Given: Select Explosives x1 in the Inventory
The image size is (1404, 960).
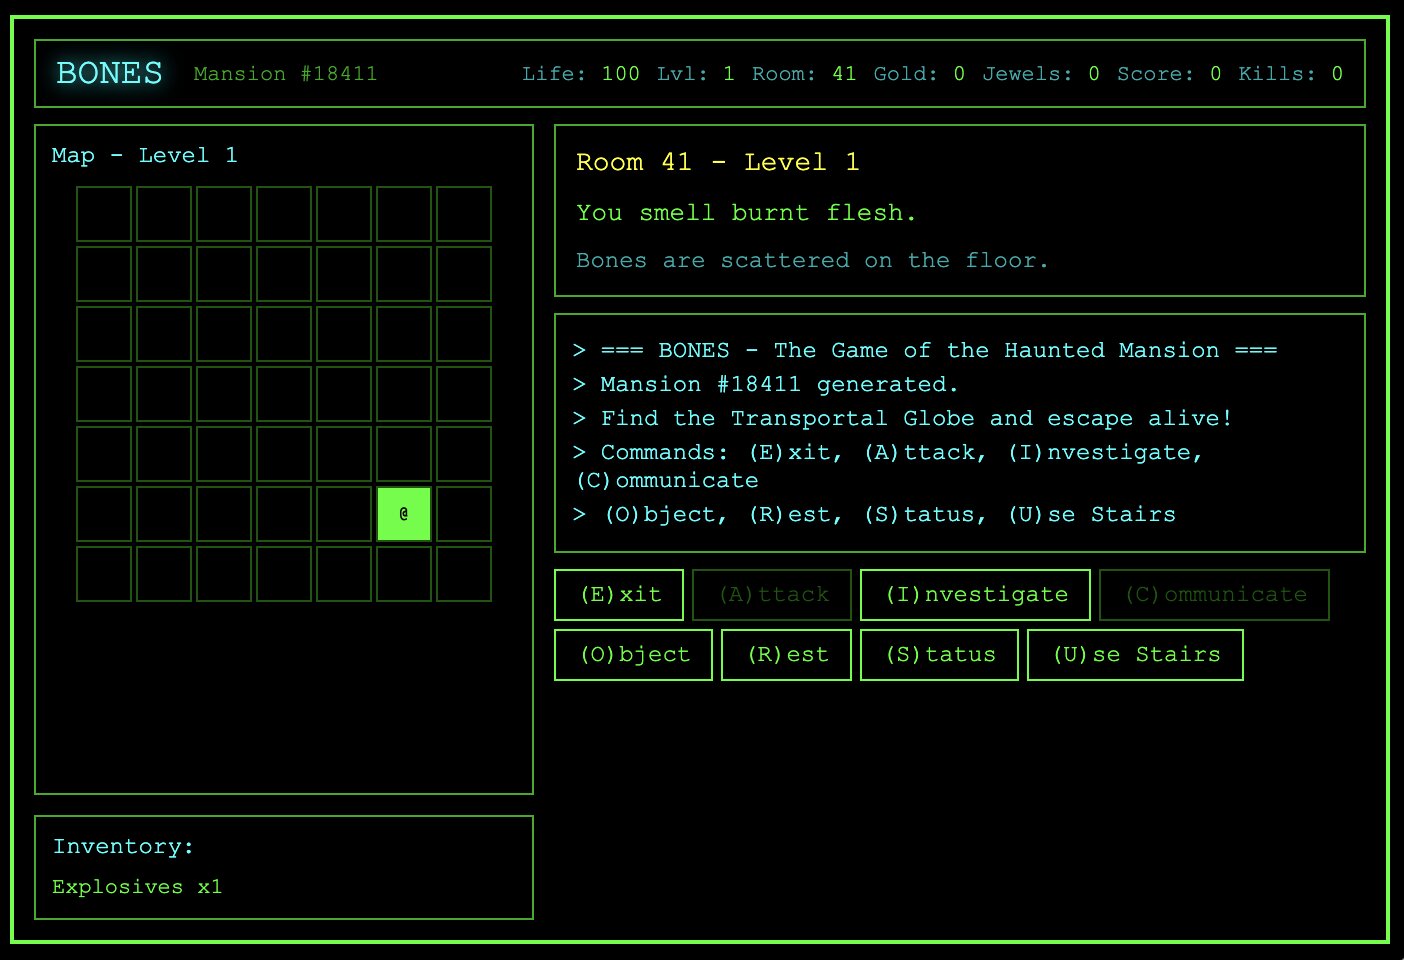Looking at the screenshot, I should click(137, 886).
